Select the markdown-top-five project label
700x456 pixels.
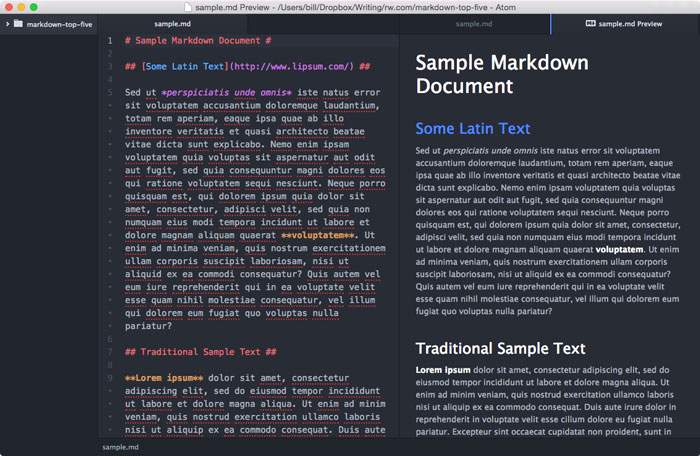pos(59,25)
